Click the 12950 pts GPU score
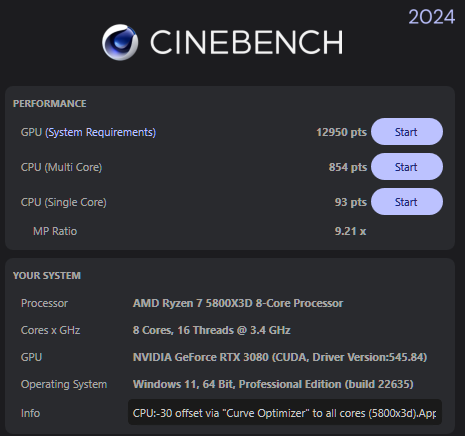Viewport: 465px width, 436px height. point(341,132)
